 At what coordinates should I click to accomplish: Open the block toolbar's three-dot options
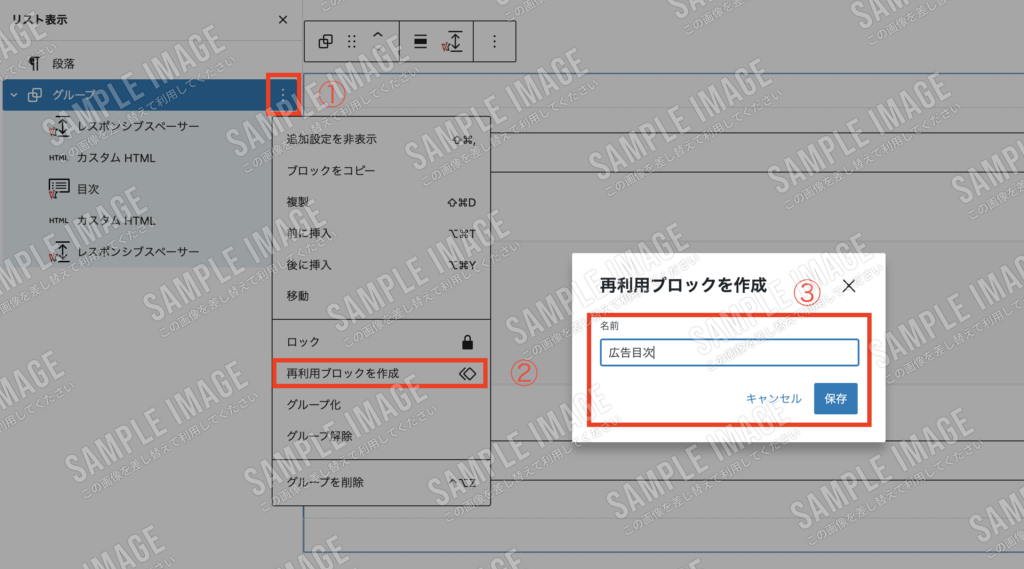493,42
